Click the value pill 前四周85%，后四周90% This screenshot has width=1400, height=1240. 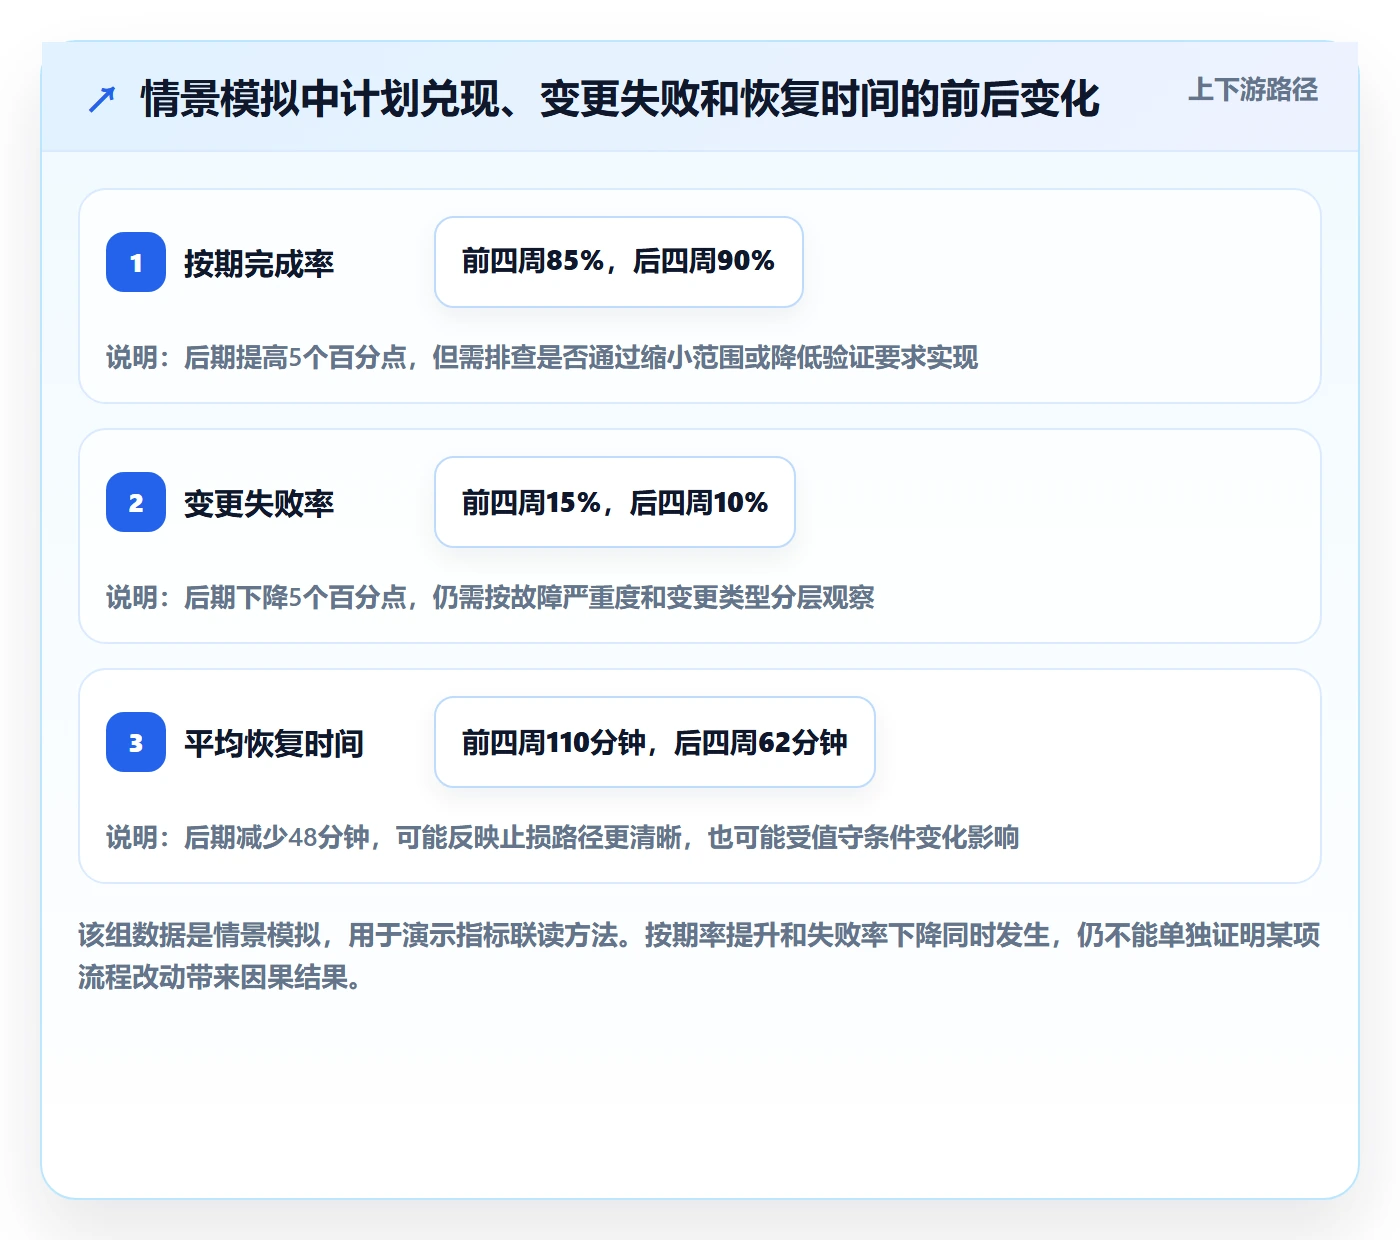pyautogui.click(x=619, y=262)
